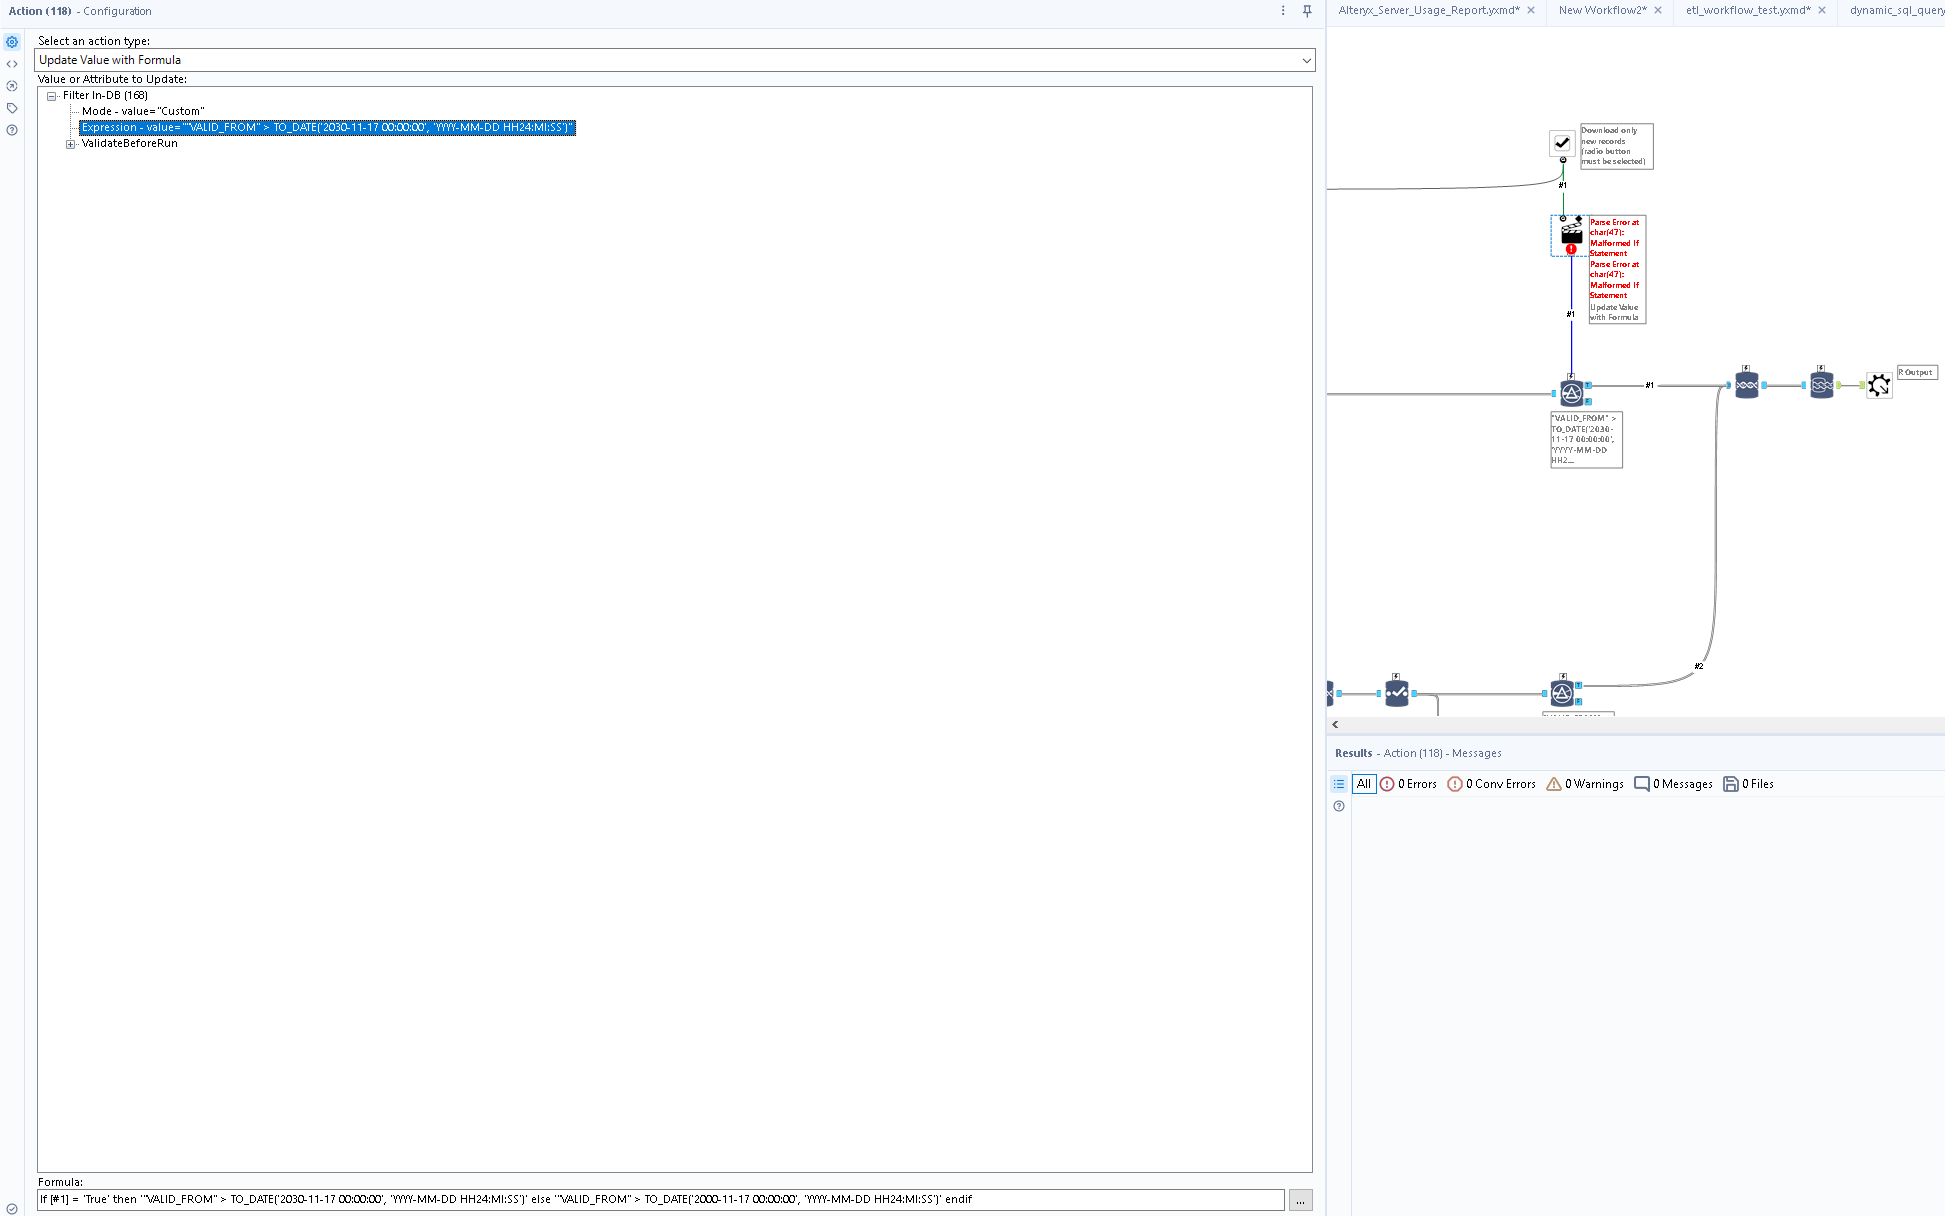Click the False output anchor of upper Filter In-DB
This screenshot has width=1945, height=1216.
[1588, 401]
